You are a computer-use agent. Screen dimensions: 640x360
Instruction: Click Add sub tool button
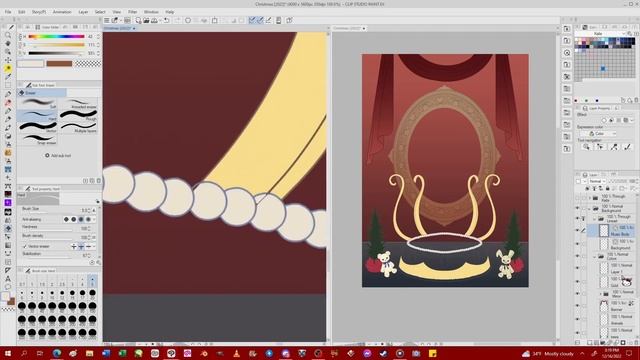click(x=58, y=156)
